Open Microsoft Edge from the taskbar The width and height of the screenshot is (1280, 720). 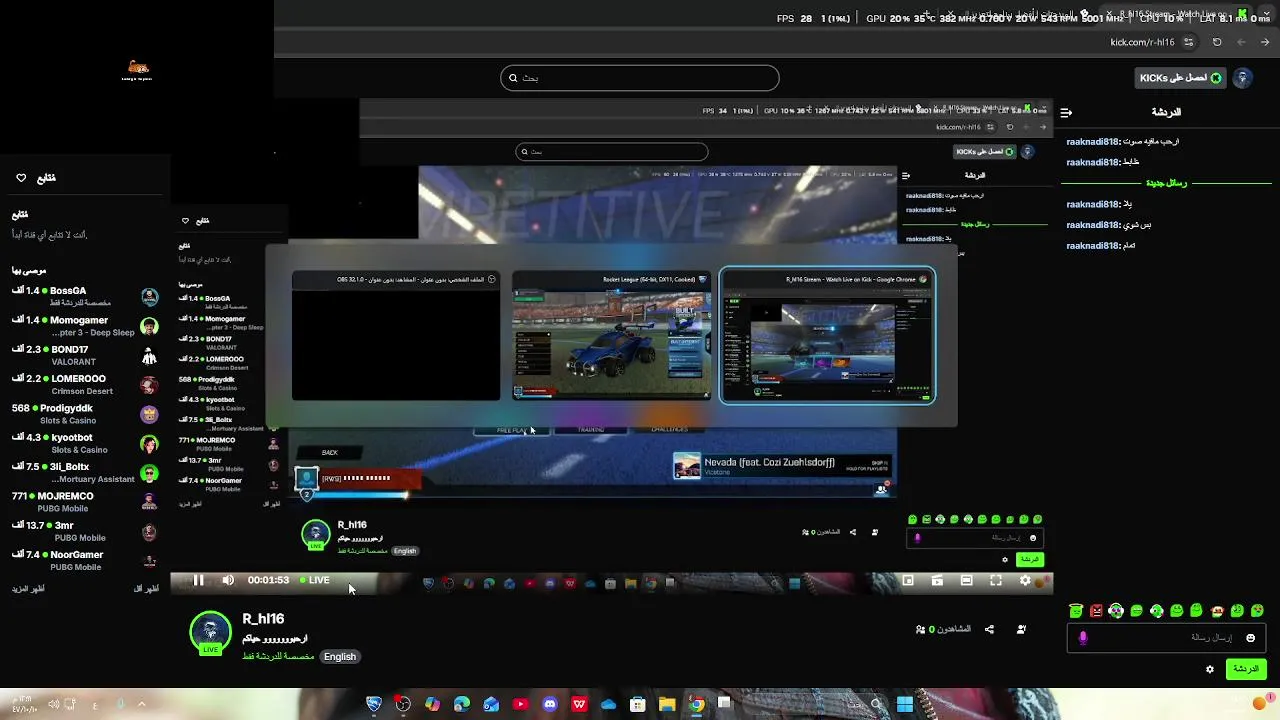(462, 704)
